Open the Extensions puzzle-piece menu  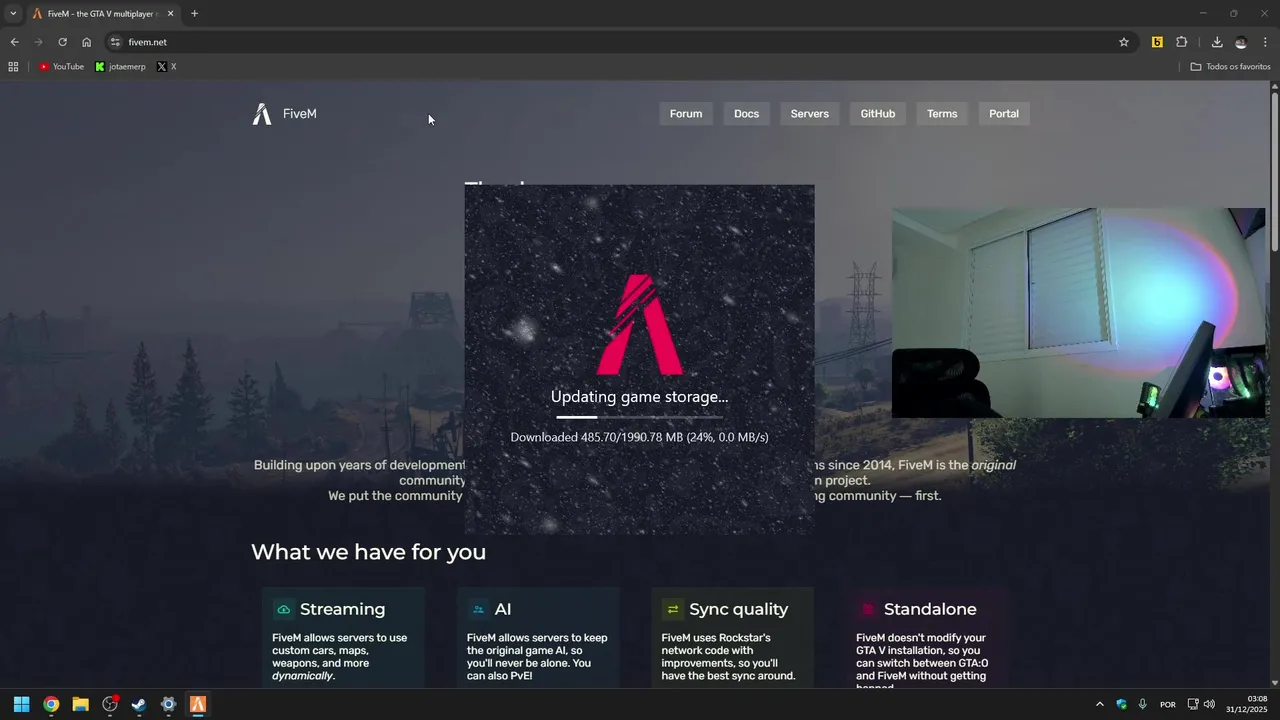[x=1182, y=42]
